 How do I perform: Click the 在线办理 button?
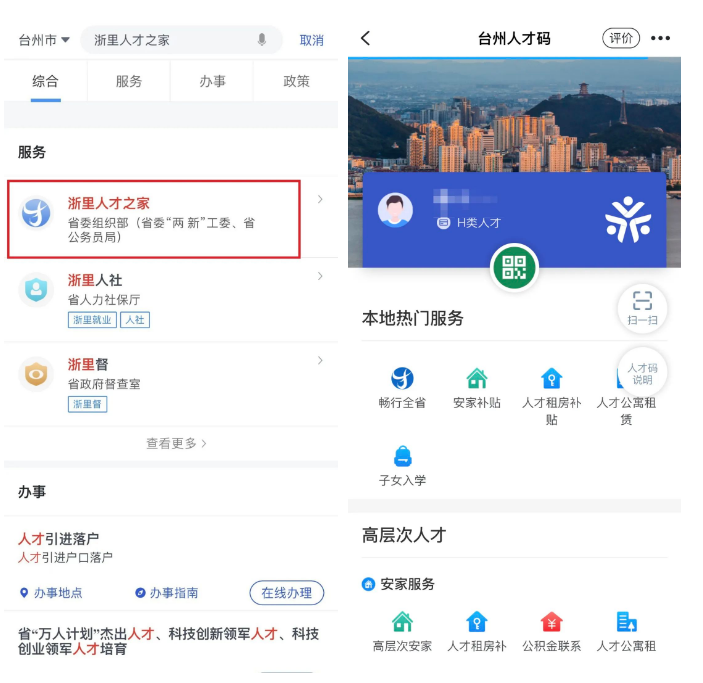(x=286, y=593)
